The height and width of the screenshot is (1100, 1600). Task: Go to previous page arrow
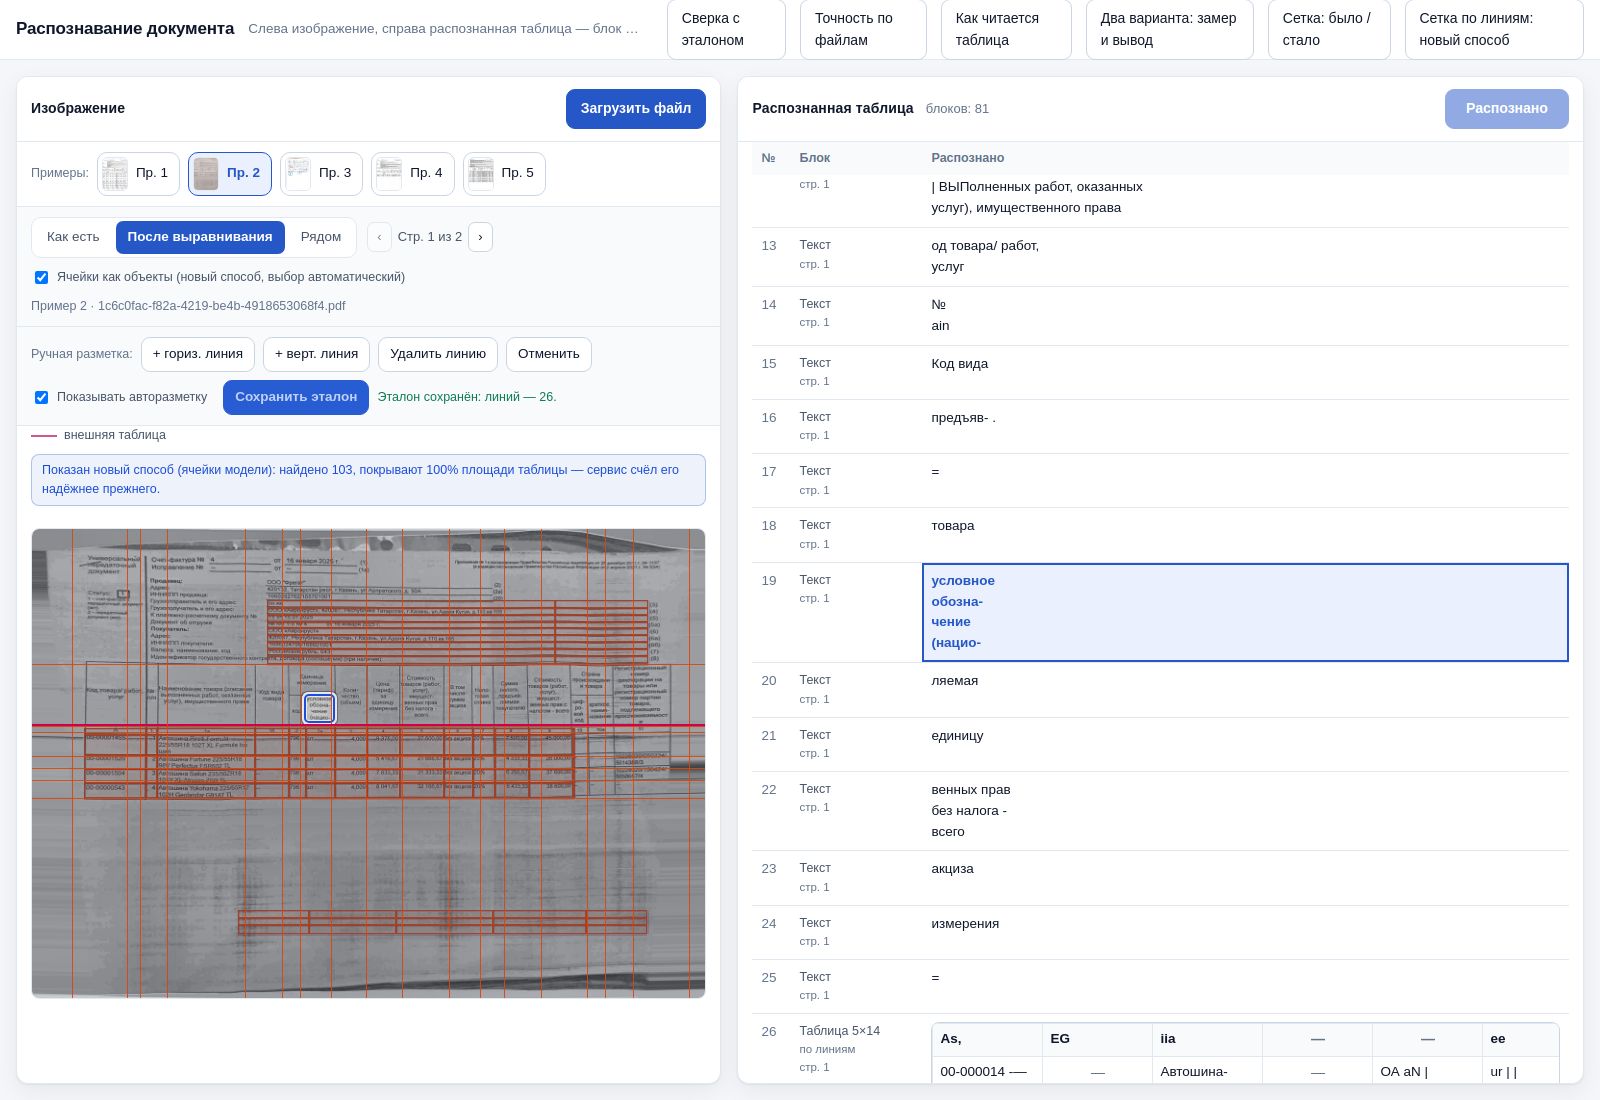[379, 237]
